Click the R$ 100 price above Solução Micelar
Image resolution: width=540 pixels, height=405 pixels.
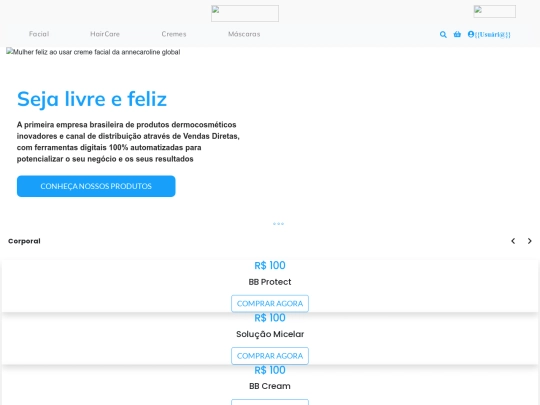(270, 318)
